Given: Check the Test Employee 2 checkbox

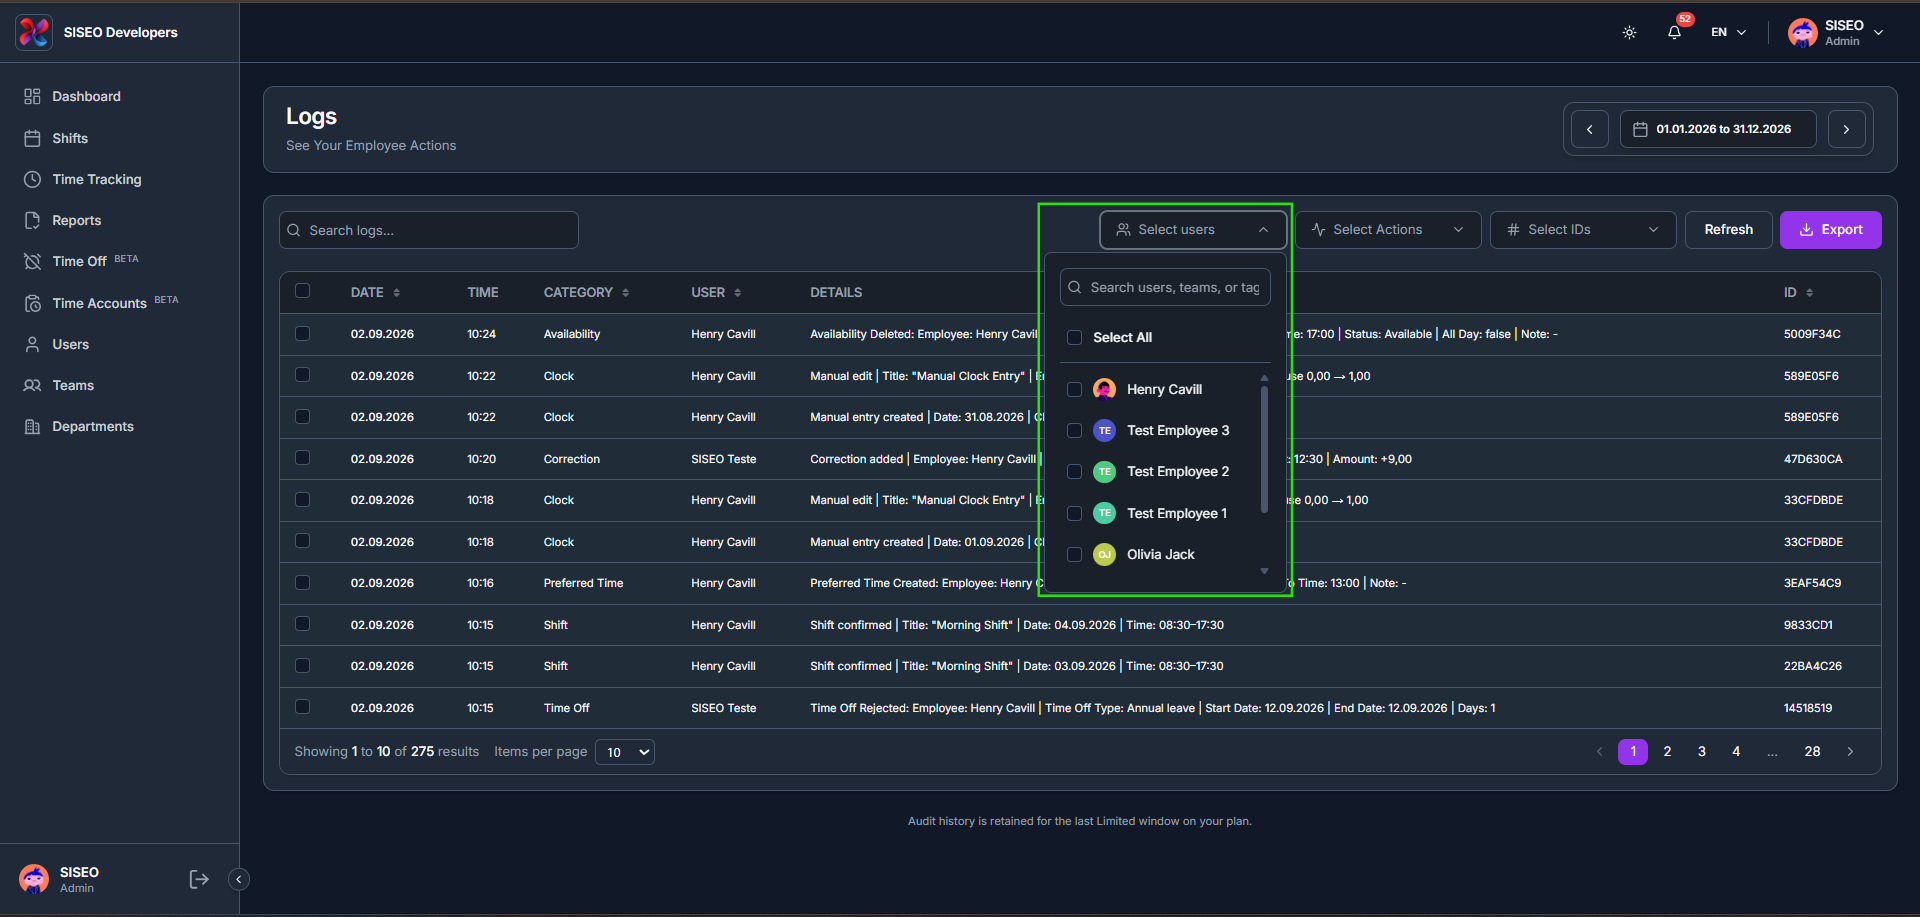Looking at the screenshot, I should coord(1075,471).
